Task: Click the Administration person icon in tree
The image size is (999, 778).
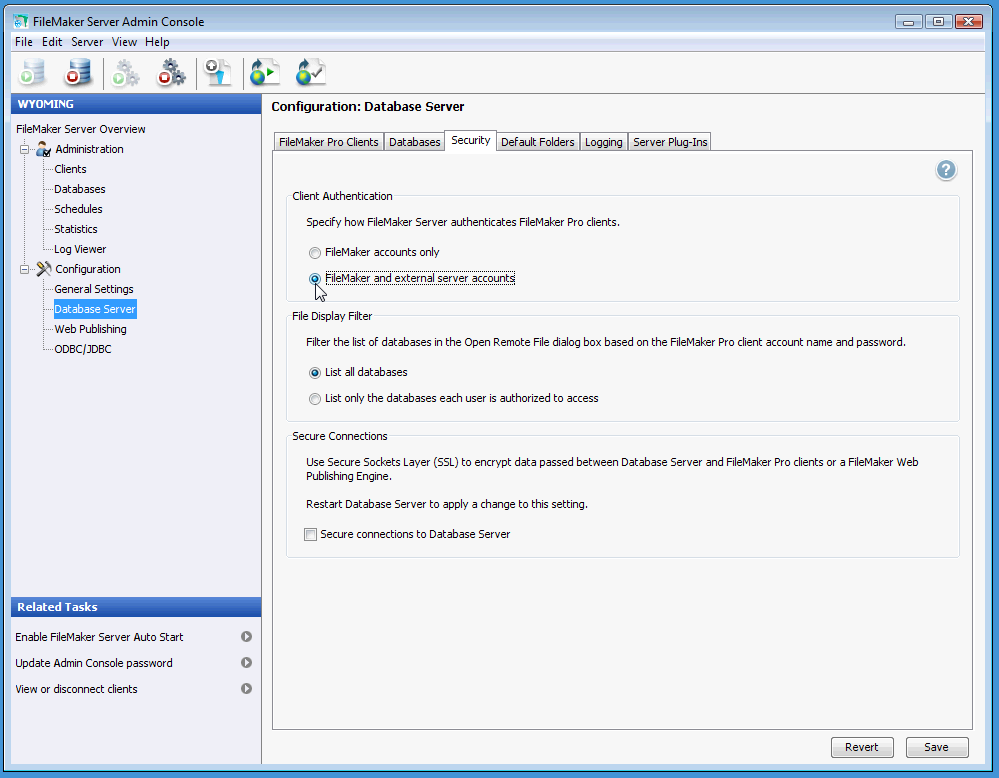Action: tap(43, 149)
